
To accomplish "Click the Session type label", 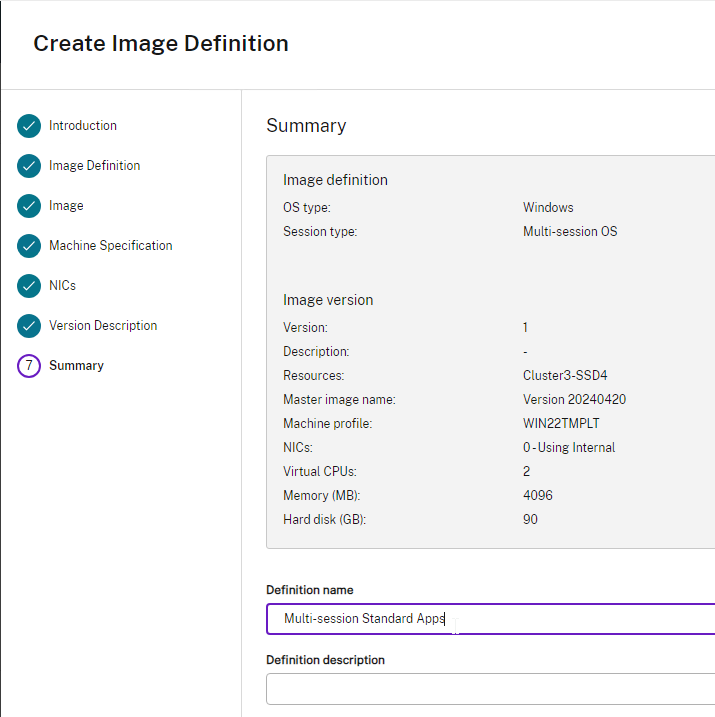I will (x=320, y=231).
